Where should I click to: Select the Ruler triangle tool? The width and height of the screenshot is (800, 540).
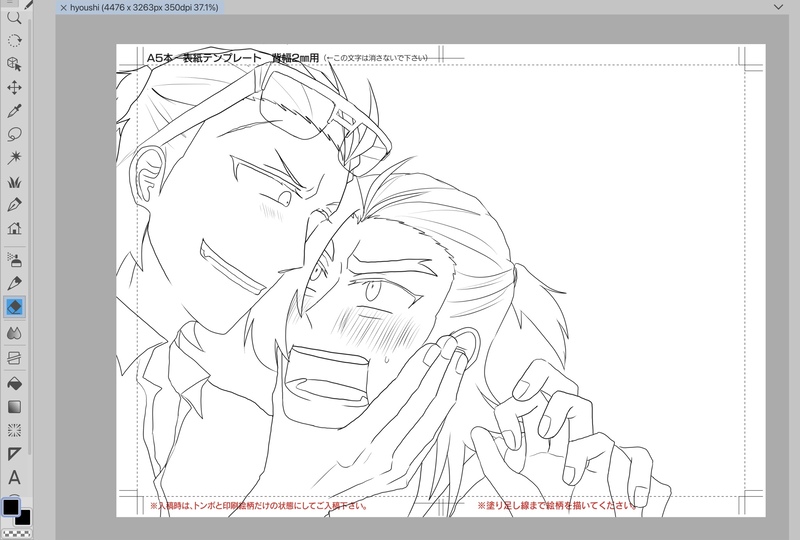14,454
